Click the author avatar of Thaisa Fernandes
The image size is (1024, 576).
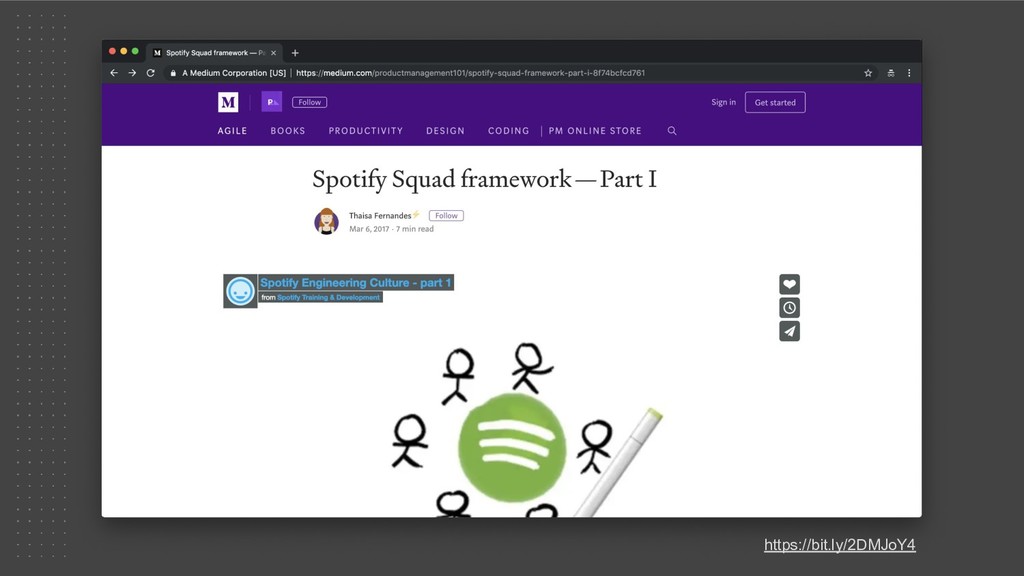point(327,221)
